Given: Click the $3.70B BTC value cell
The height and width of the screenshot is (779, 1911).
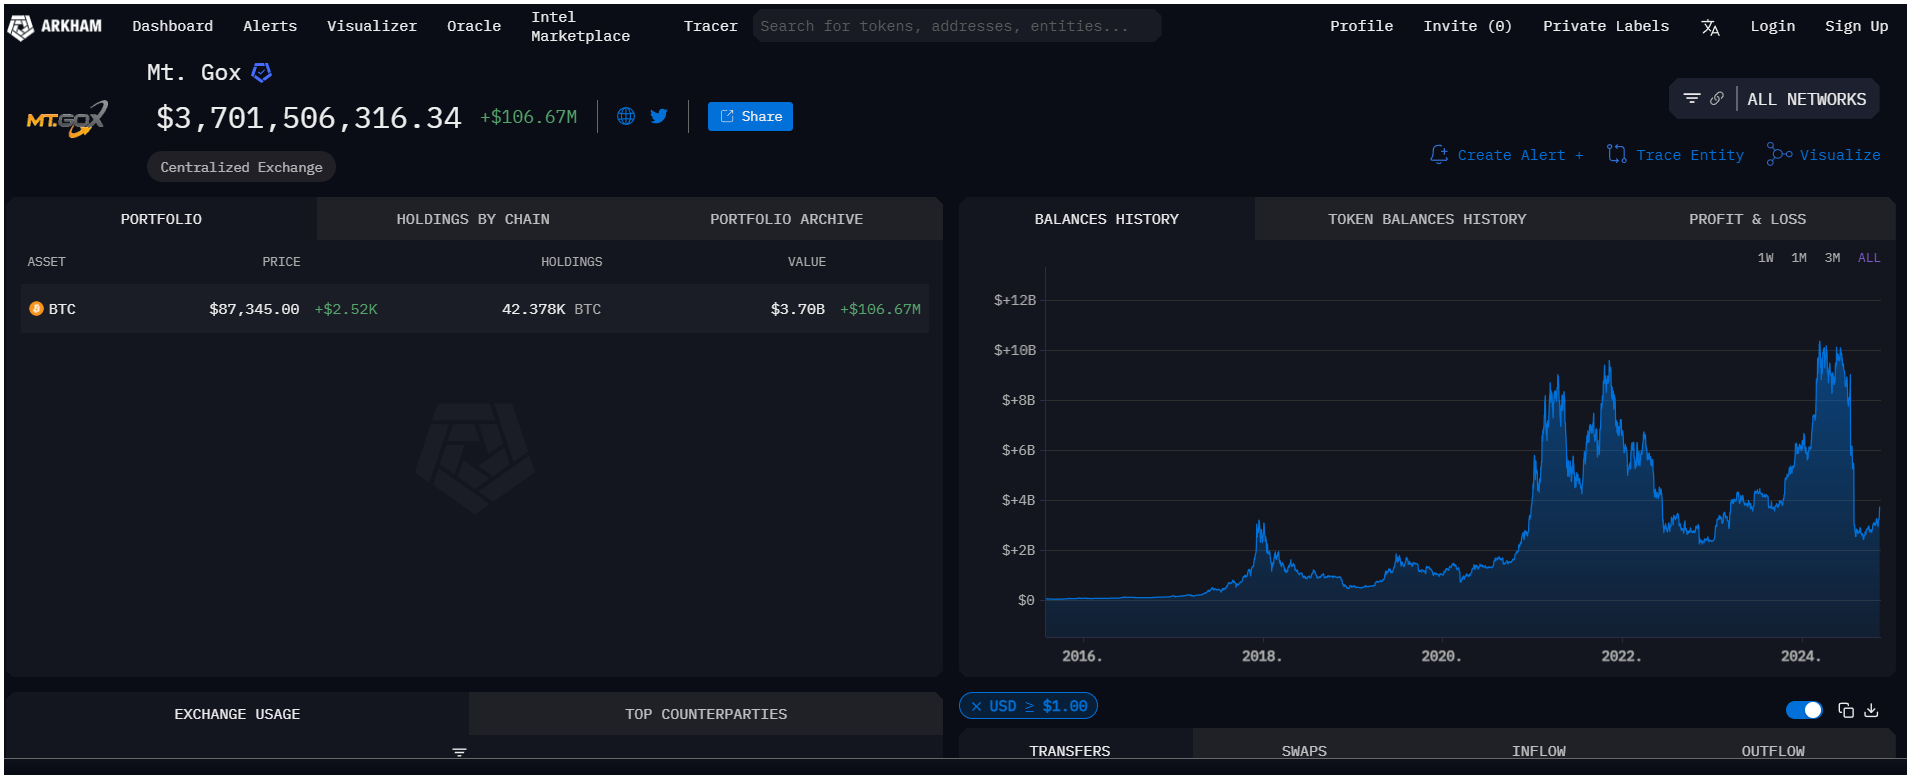Looking at the screenshot, I should click(797, 309).
